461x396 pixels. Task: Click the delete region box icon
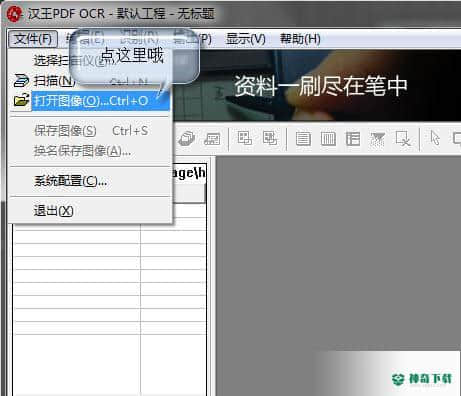click(x=403, y=138)
